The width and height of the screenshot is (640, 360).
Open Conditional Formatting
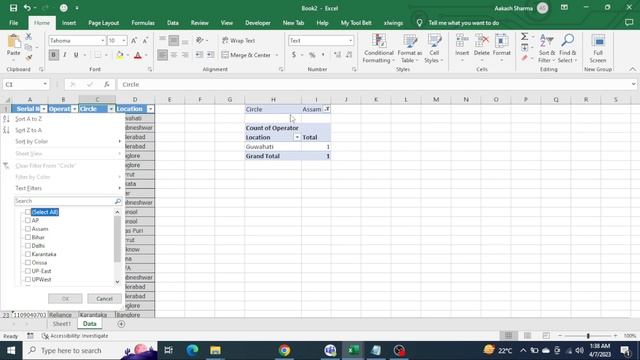[378, 49]
